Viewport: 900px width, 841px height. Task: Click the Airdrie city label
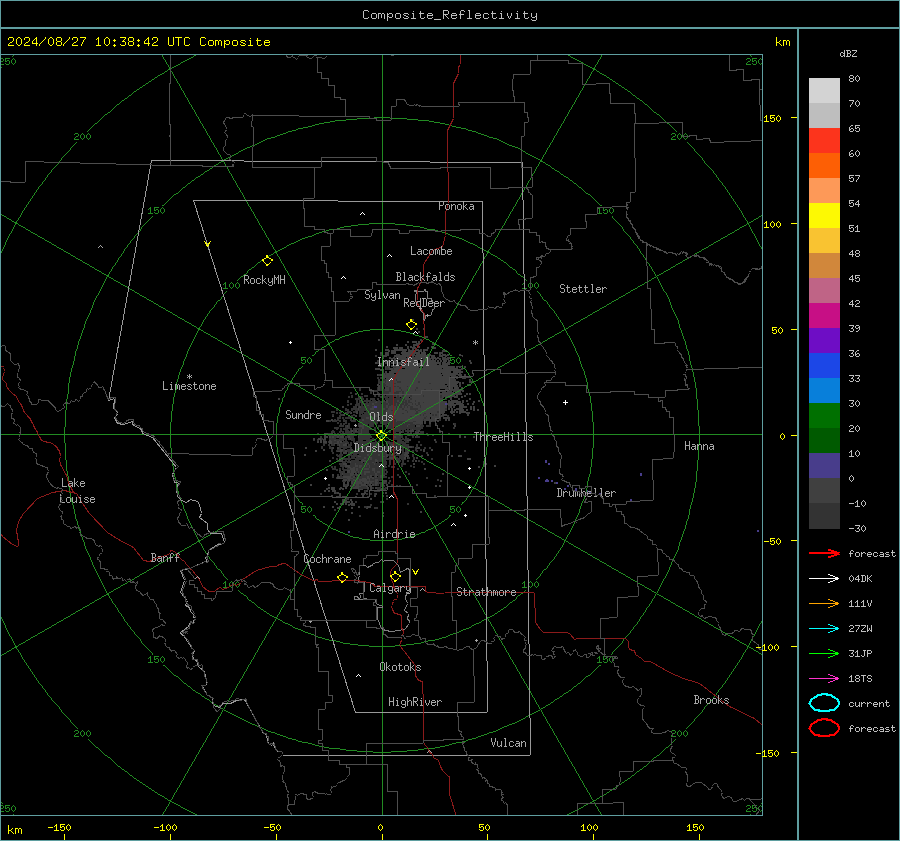pos(394,534)
